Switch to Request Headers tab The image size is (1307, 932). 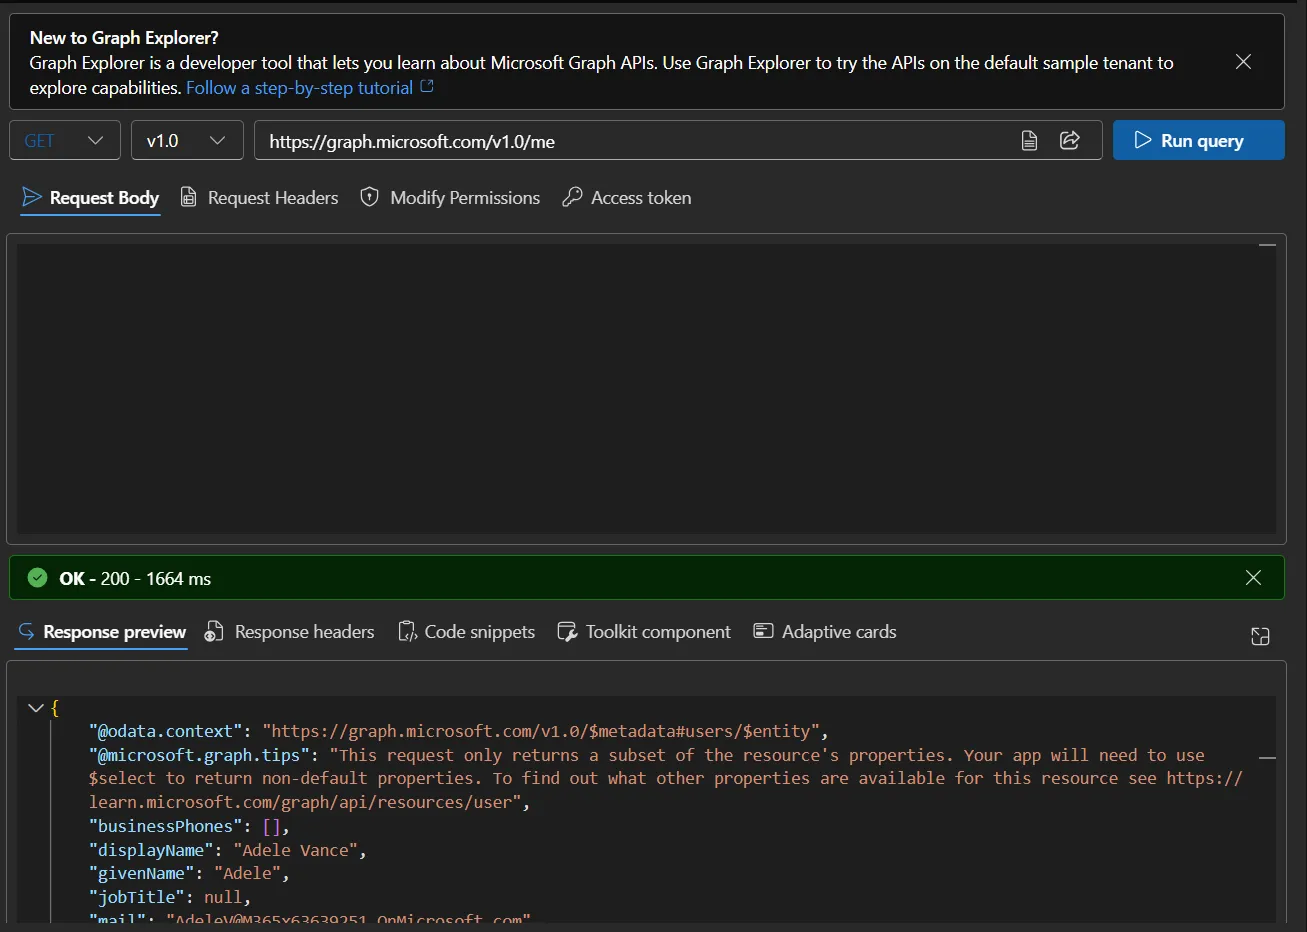260,198
